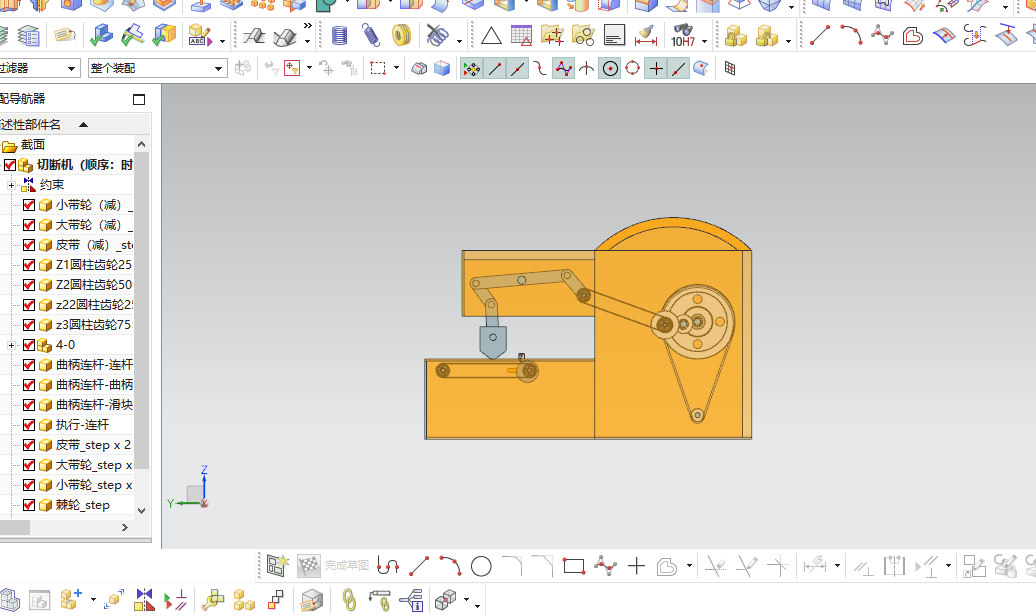Select the 截面 folder tree item

(x=33, y=145)
